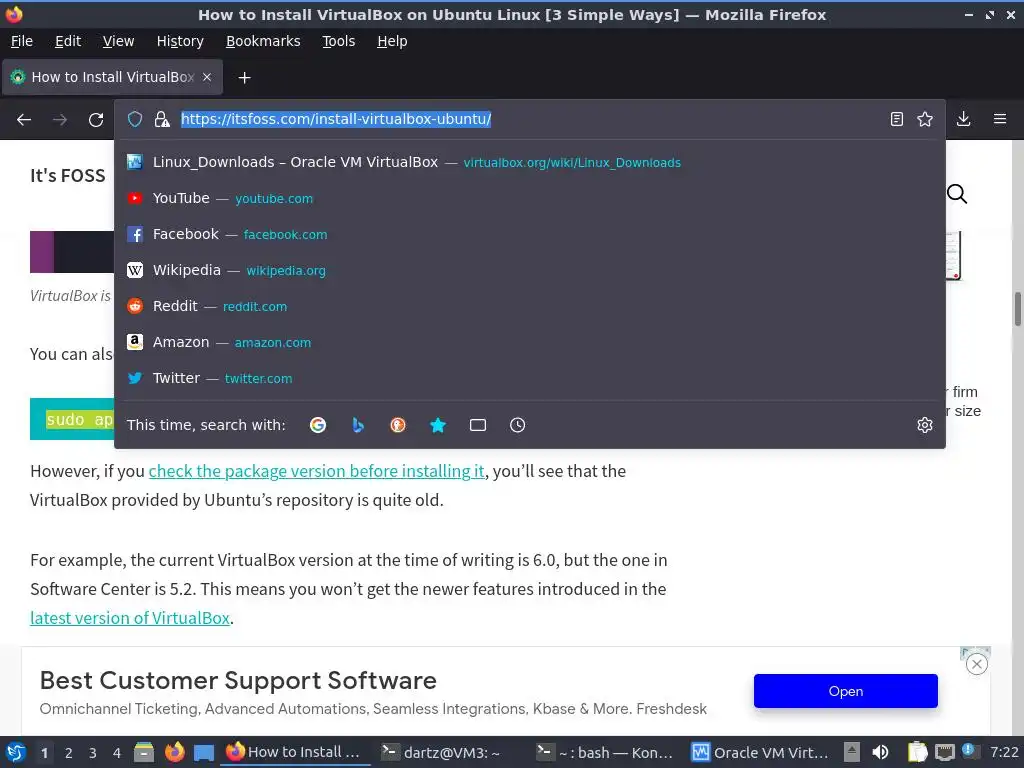Image resolution: width=1024 pixels, height=768 pixels.
Task: Click the Best Customer Support Software ad title
Action: point(238,680)
